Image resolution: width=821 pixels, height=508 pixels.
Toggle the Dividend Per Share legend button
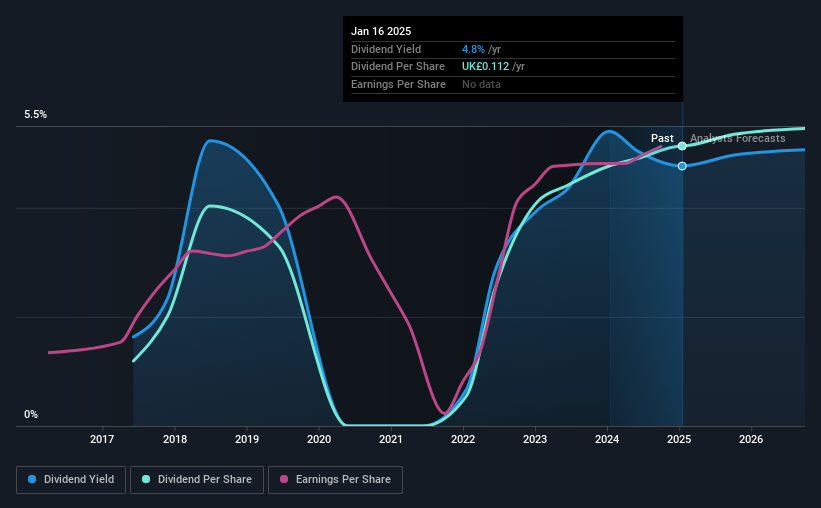point(197,480)
